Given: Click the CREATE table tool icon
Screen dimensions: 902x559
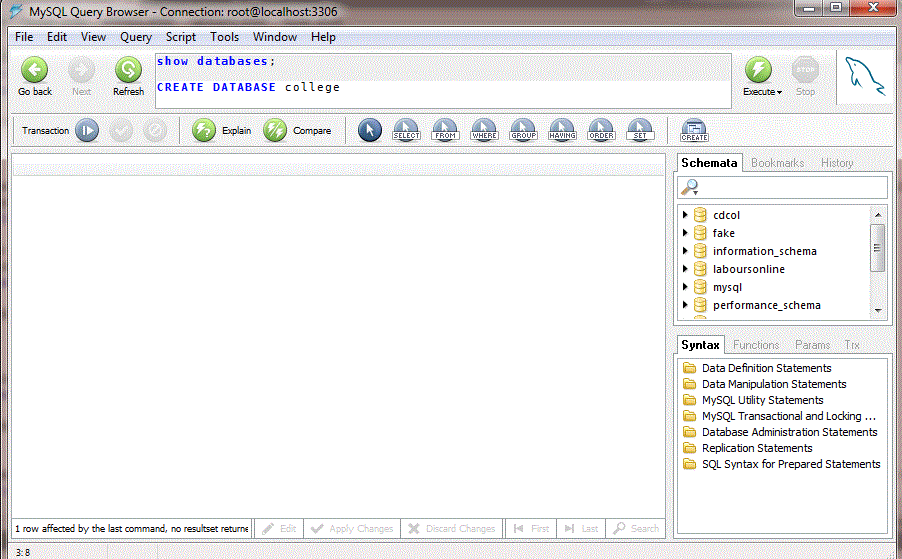Looking at the screenshot, I should pos(694,131).
